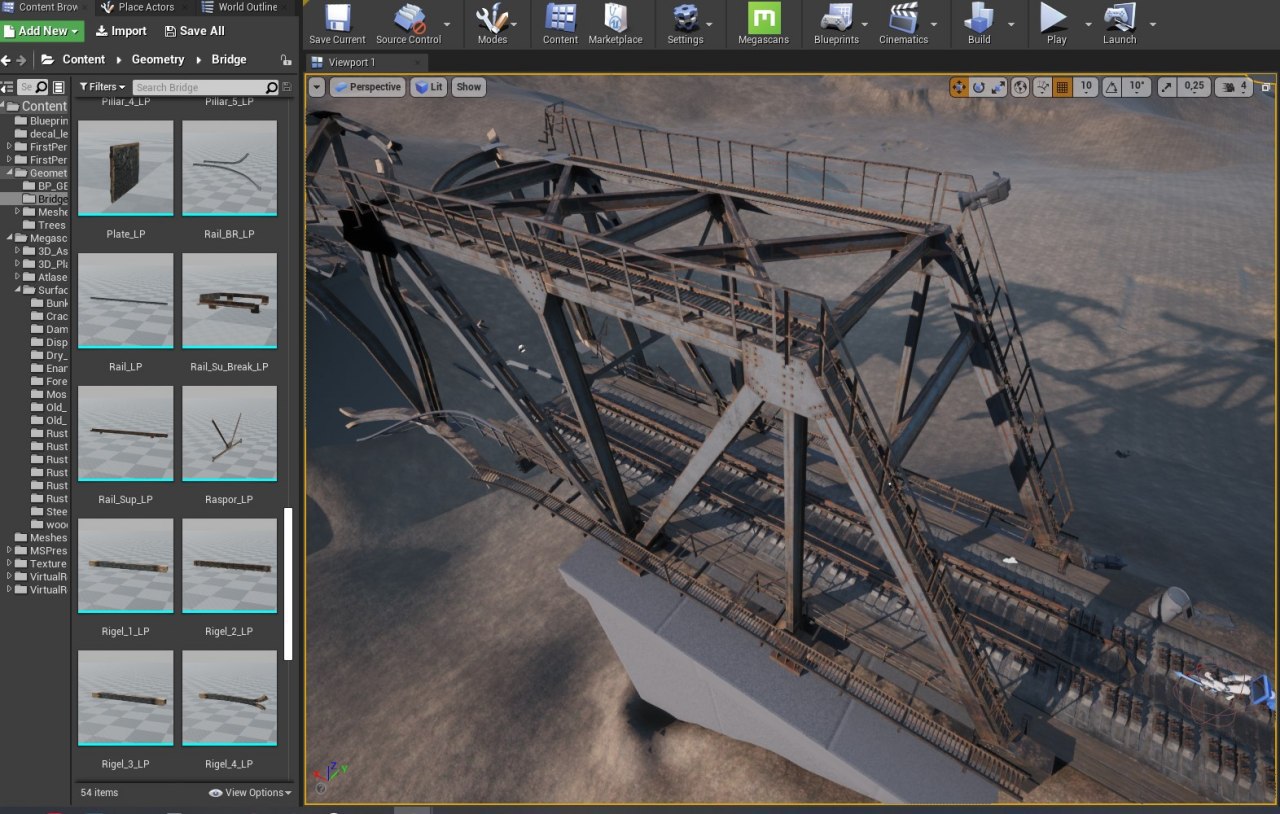
Task: Click the Settings gear icon
Action: [685, 18]
